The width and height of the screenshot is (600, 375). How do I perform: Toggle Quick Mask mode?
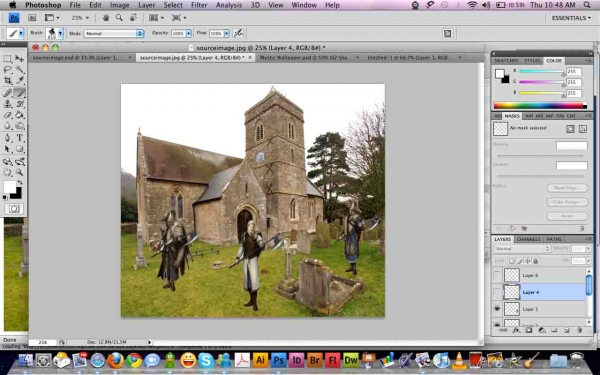tap(14, 209)
